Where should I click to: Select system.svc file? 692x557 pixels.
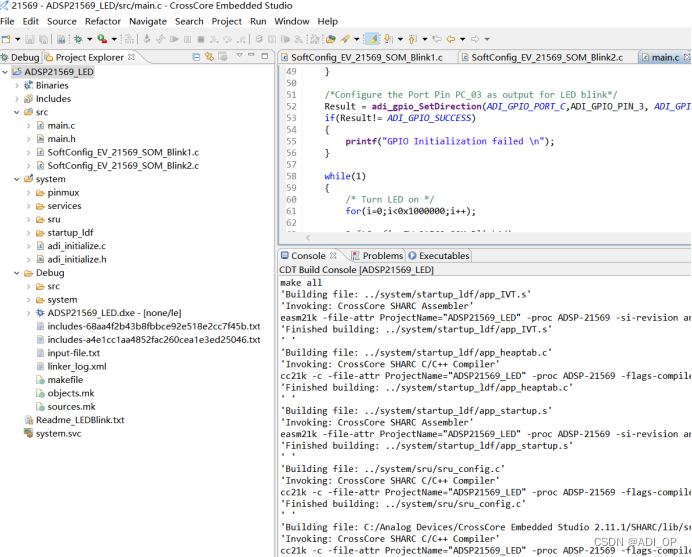click(x=58, y=434)
